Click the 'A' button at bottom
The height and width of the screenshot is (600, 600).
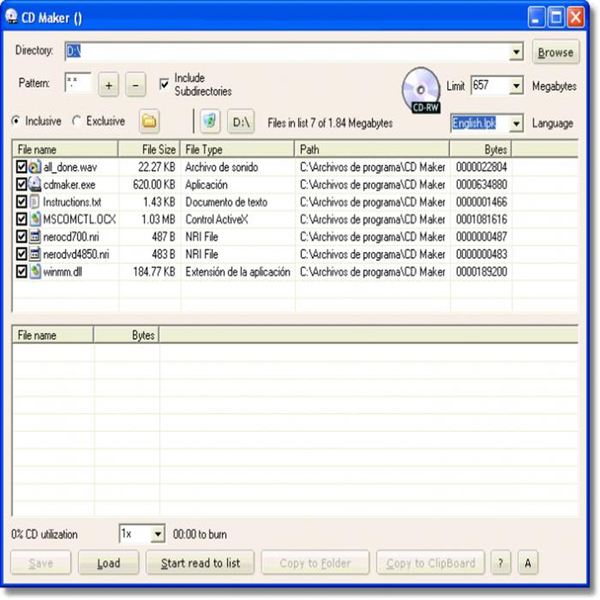[528, 562]
